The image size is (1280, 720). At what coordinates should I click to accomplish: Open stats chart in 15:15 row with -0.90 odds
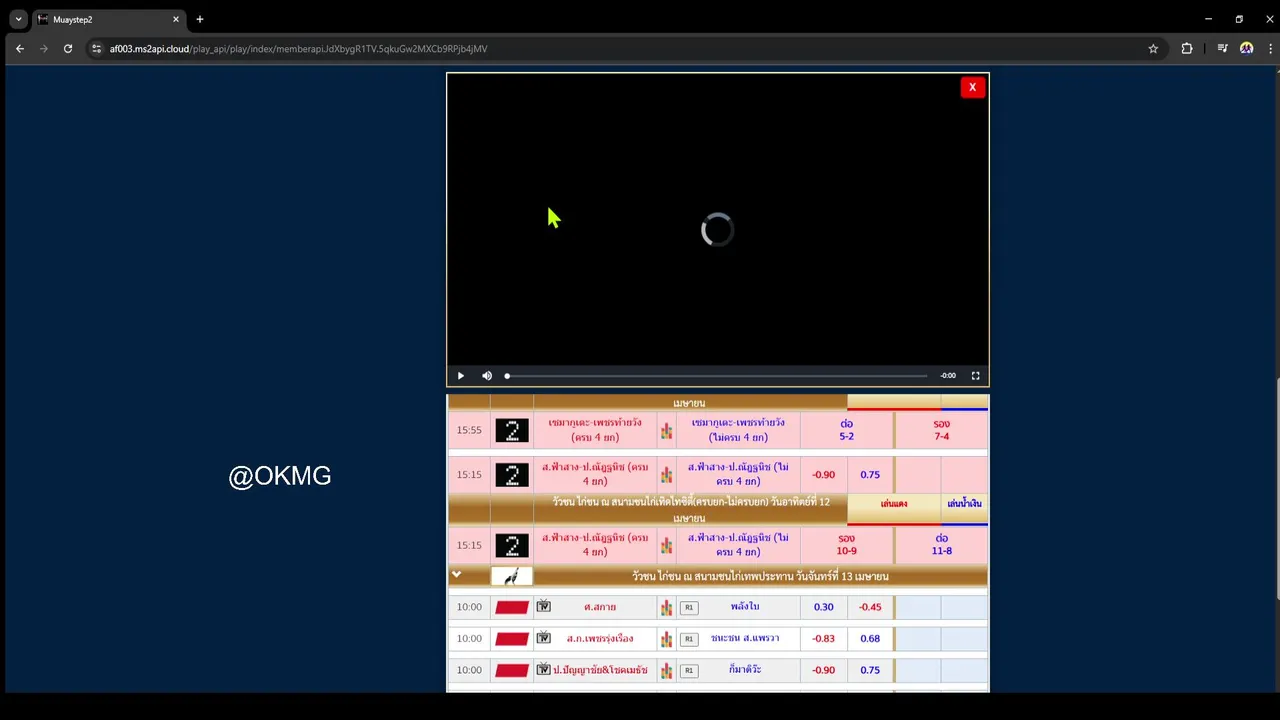(x=666, y=475)
